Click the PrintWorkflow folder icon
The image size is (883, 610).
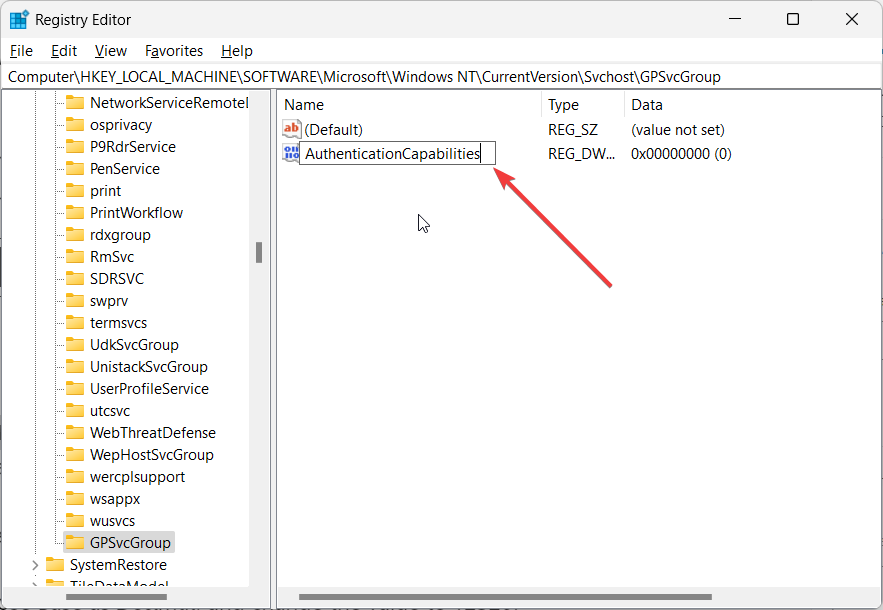74,212
